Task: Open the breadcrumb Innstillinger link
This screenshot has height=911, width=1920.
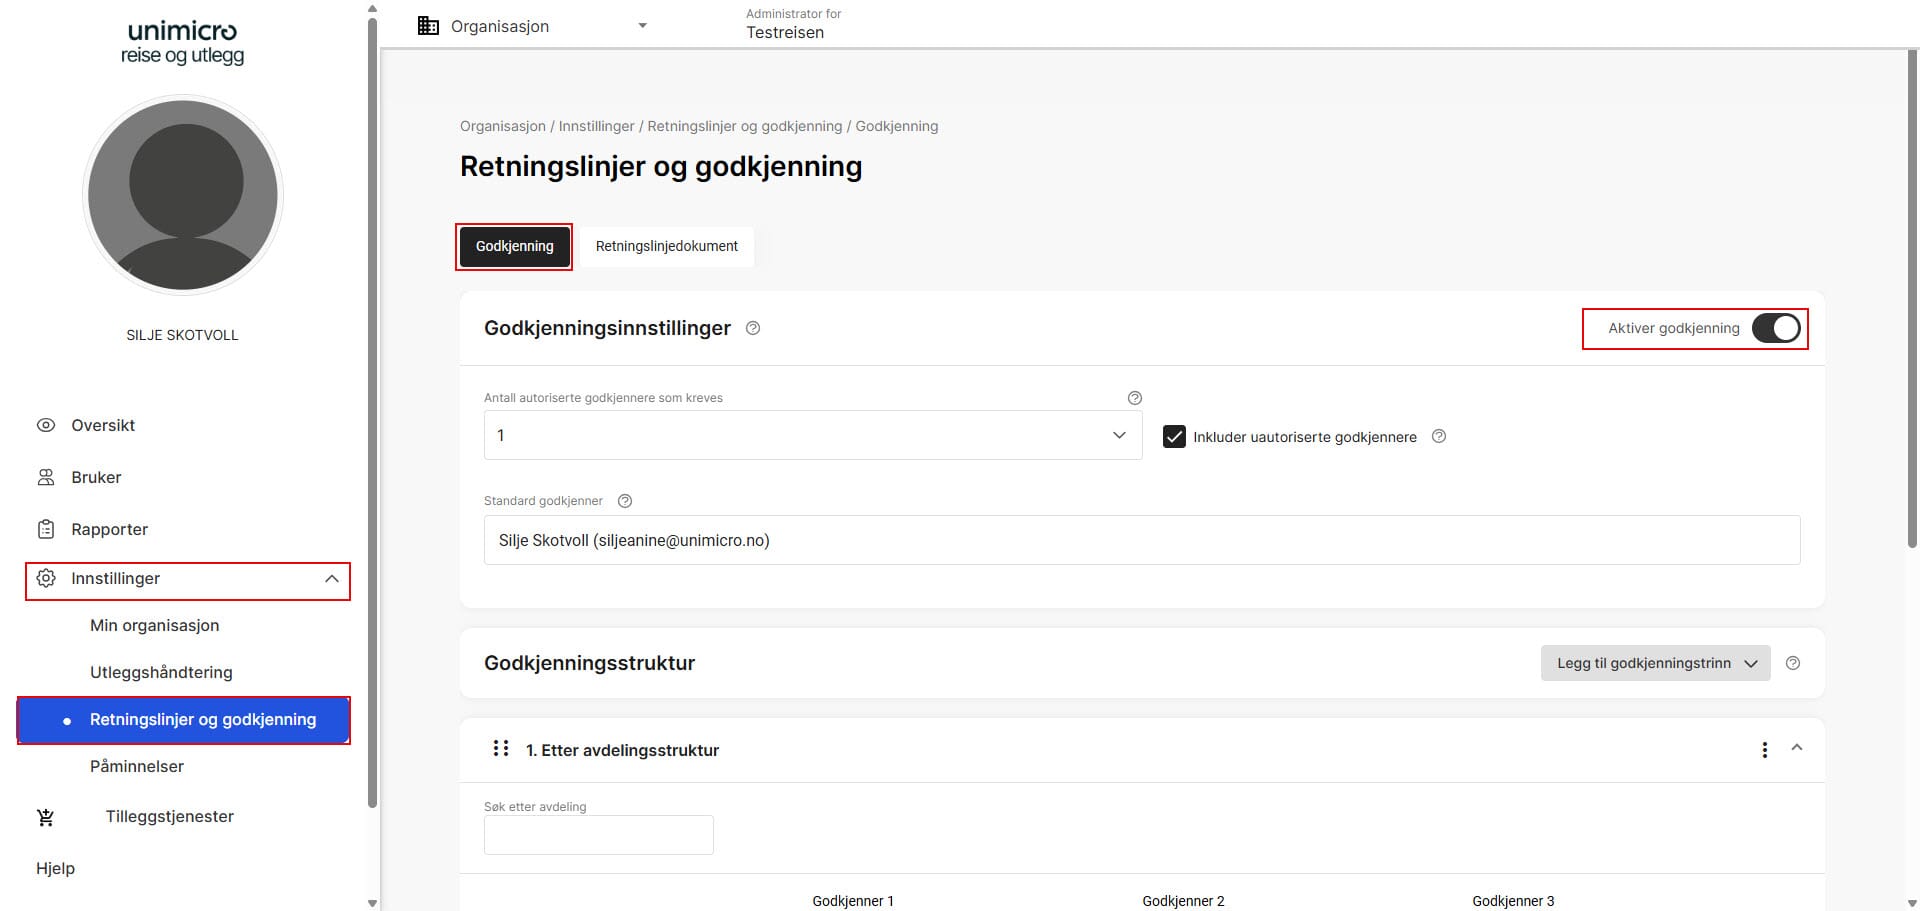Action: pos(596,126)
